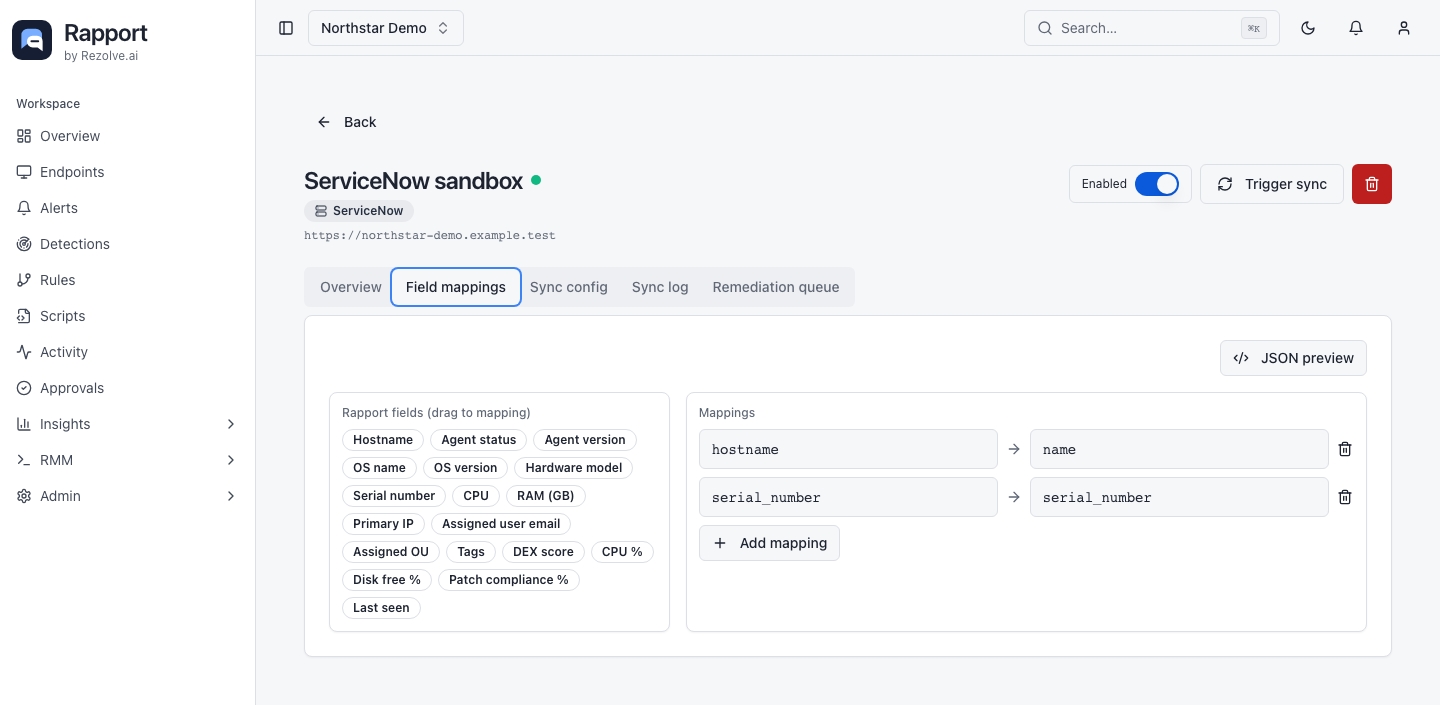Image resolution: width=1440 pixels, height=705 pixels.
Task: Click the Admin gear icon
Action: pos(24,496)
